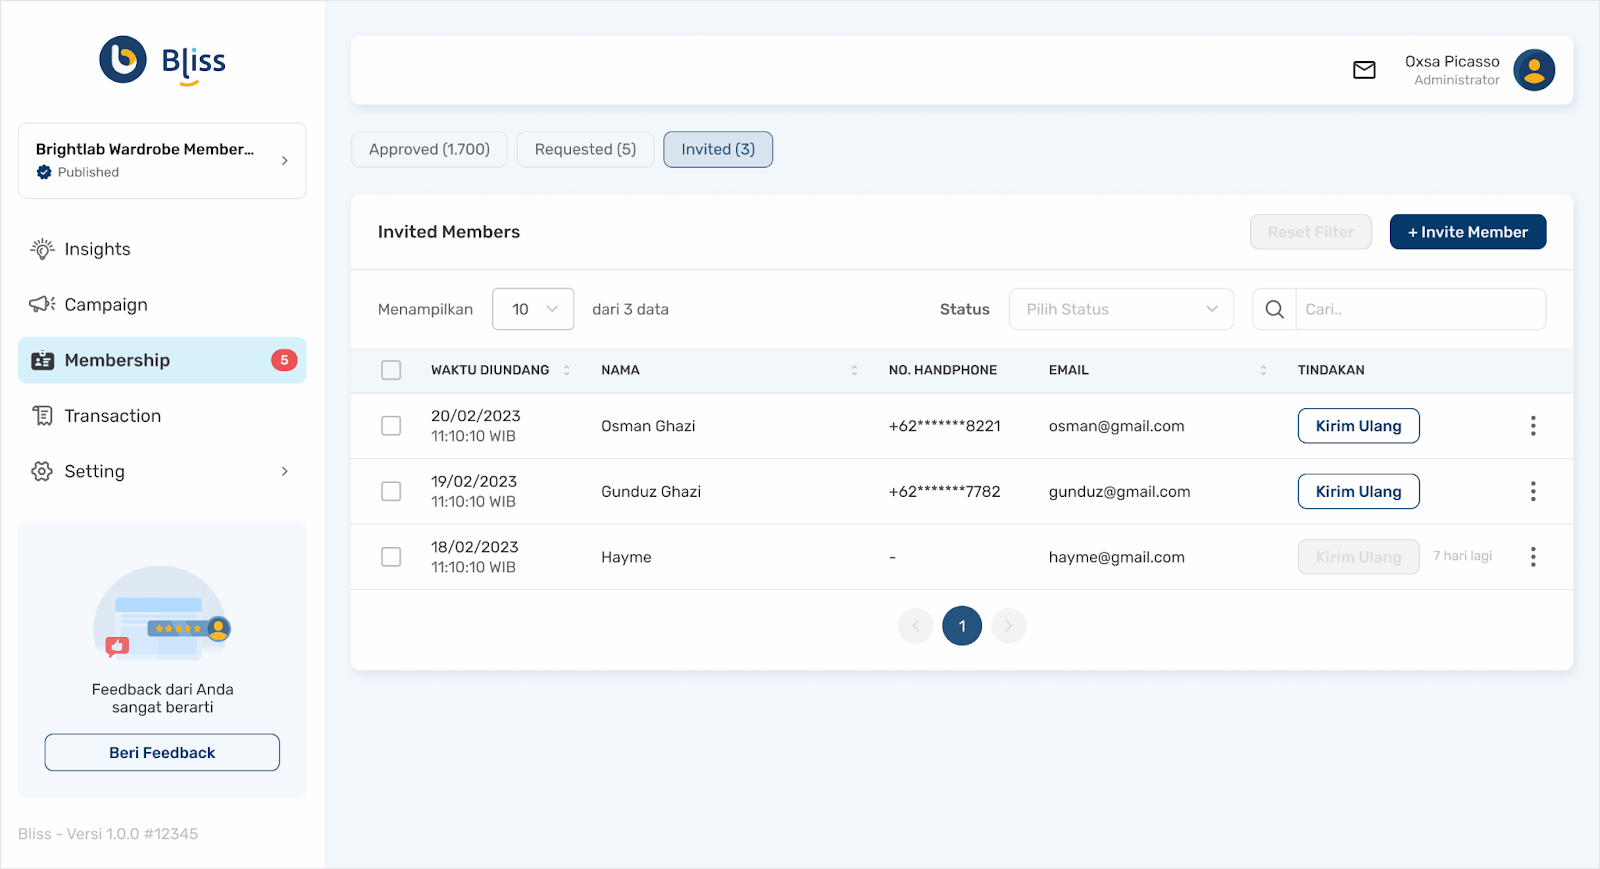Click the 'dari 3 data' text
1600x869 pixels.
point(630,309)
